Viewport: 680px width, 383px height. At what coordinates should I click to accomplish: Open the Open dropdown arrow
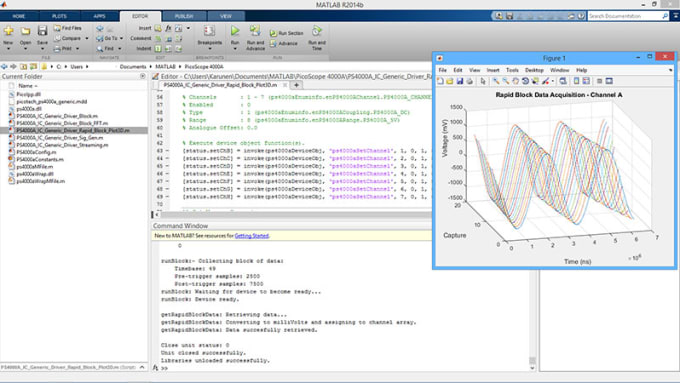[25, 49]
